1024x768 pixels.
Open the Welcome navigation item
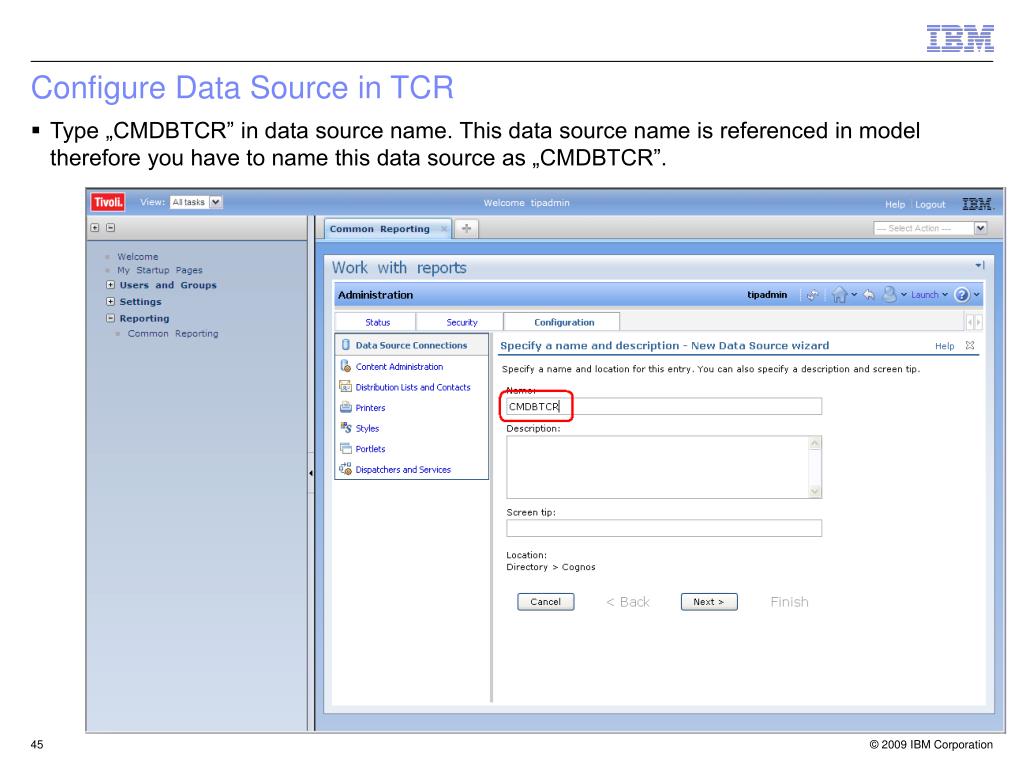pyautogui.click(x=137, y=257)
